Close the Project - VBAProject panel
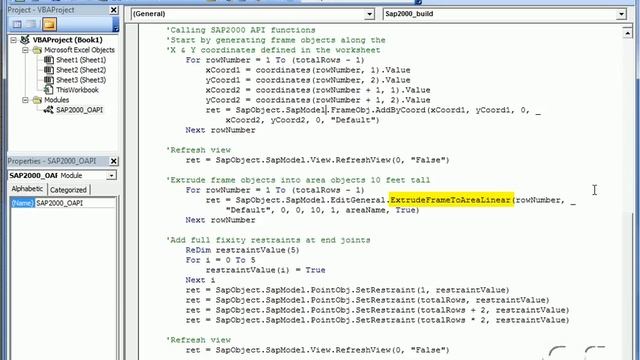 (x=114, y=10)
